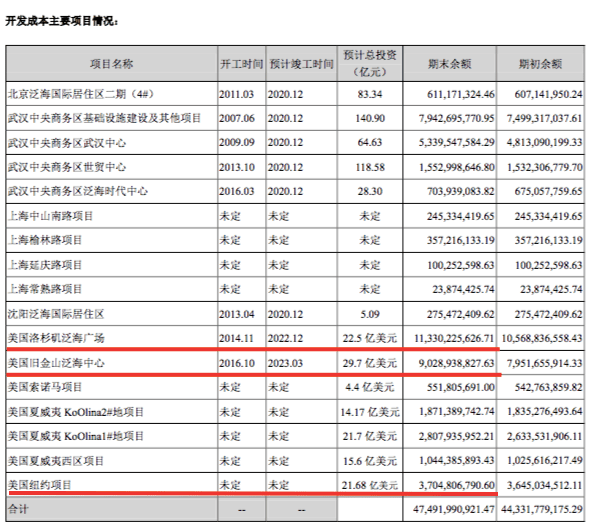Click opening balance 3,645,034,512.11
590x529 pixels.
[544, 485]
